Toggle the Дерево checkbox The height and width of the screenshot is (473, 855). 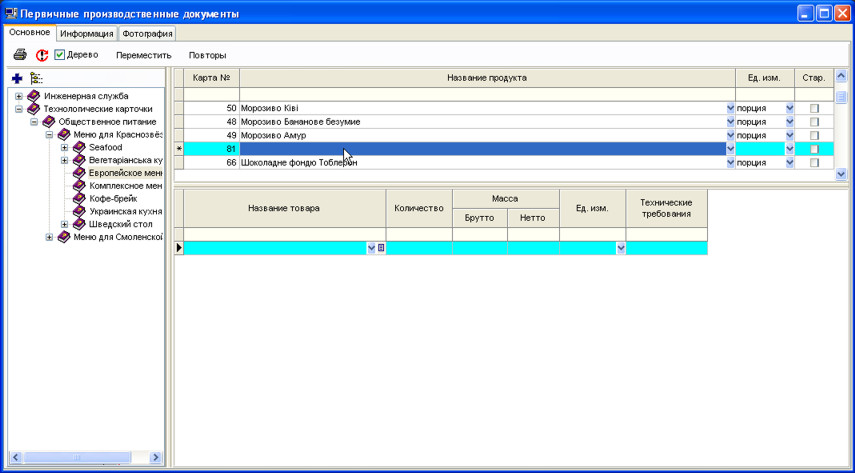60,55
